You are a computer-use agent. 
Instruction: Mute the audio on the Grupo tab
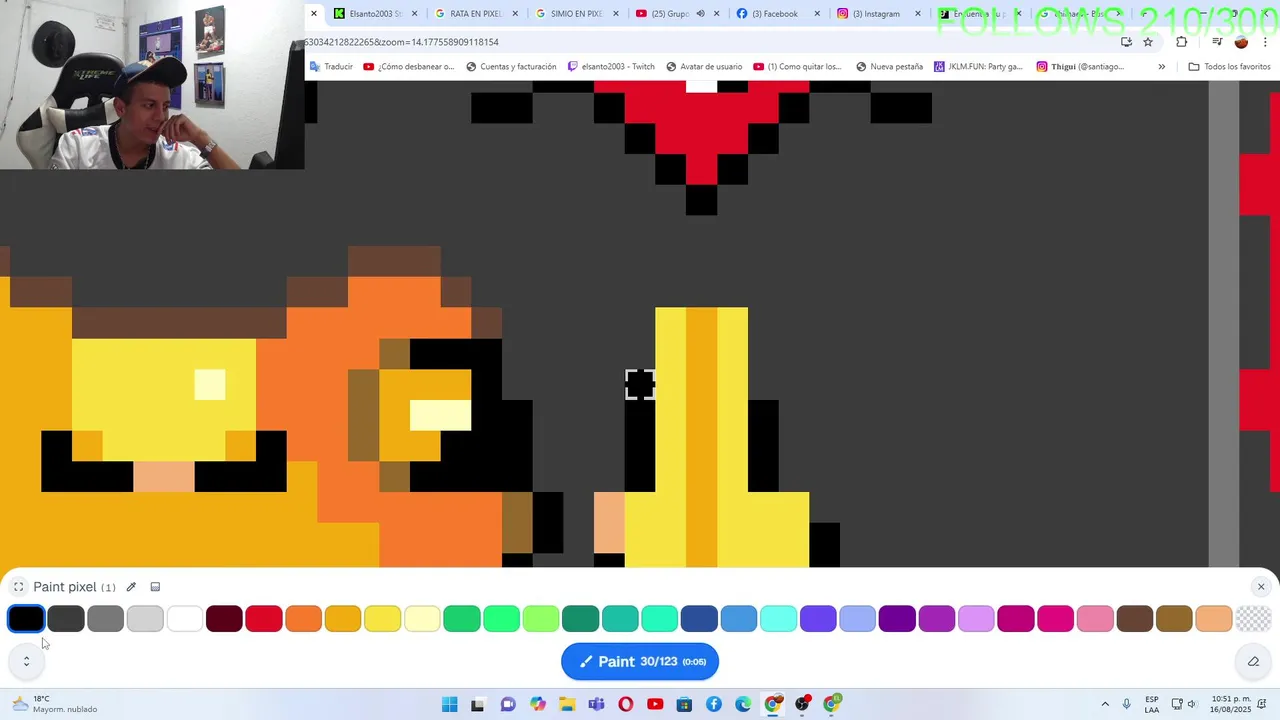click(x=700, y=14)
